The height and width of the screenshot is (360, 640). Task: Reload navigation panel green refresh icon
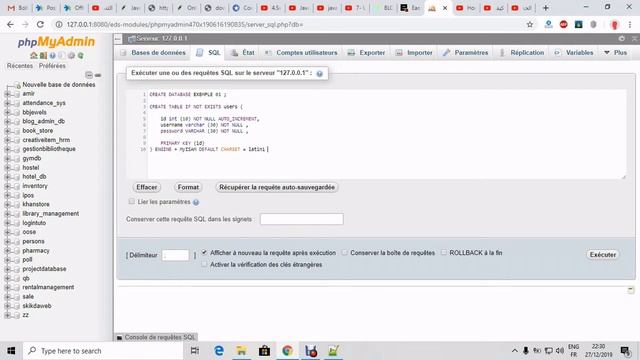81,55
